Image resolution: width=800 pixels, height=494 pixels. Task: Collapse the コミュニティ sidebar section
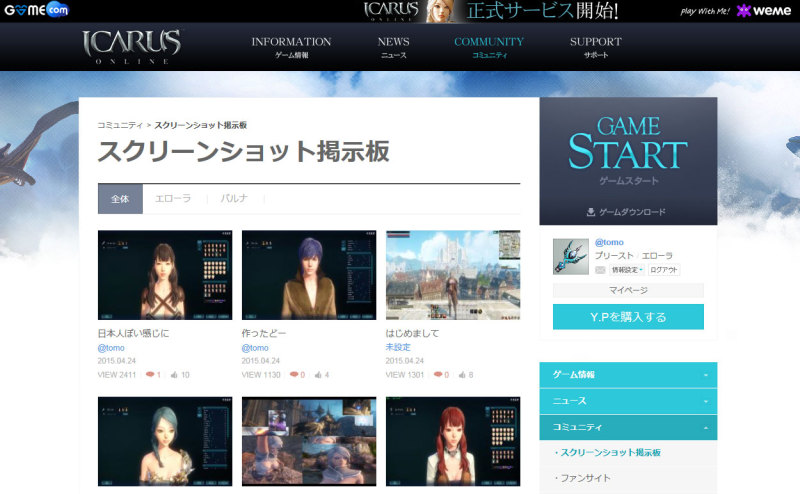point(628,428)
